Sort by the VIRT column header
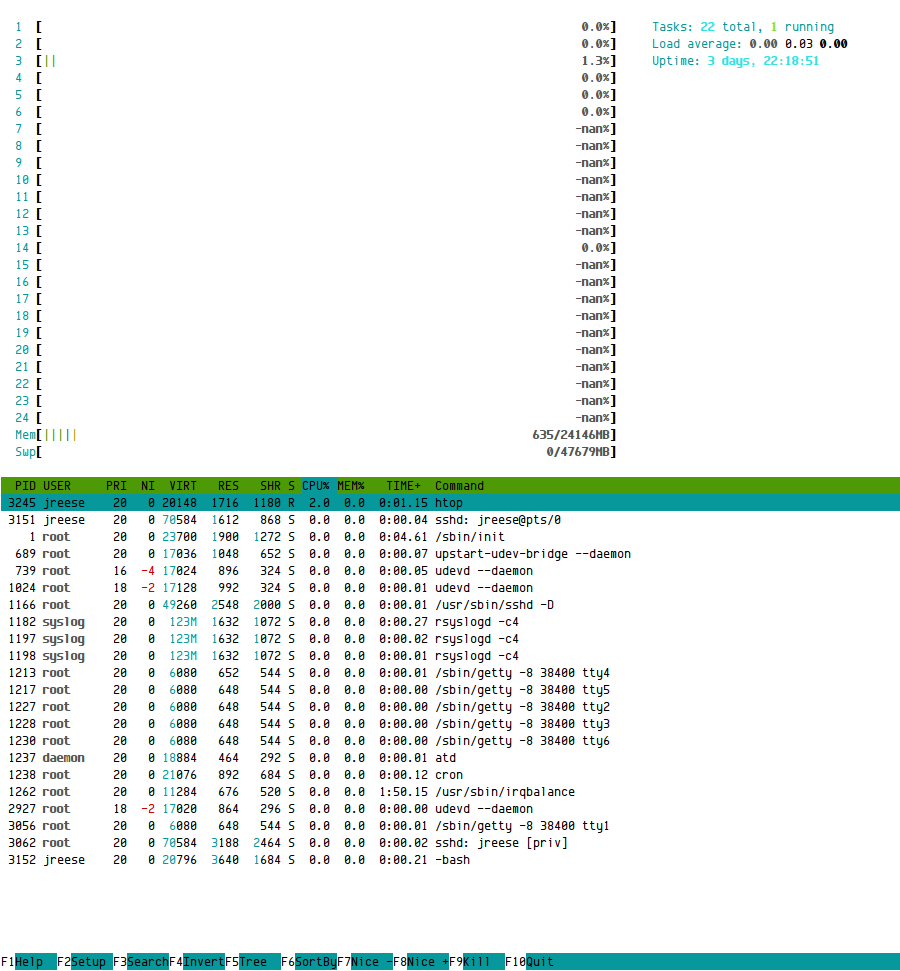Screen dimensions: 900x971 183,486
